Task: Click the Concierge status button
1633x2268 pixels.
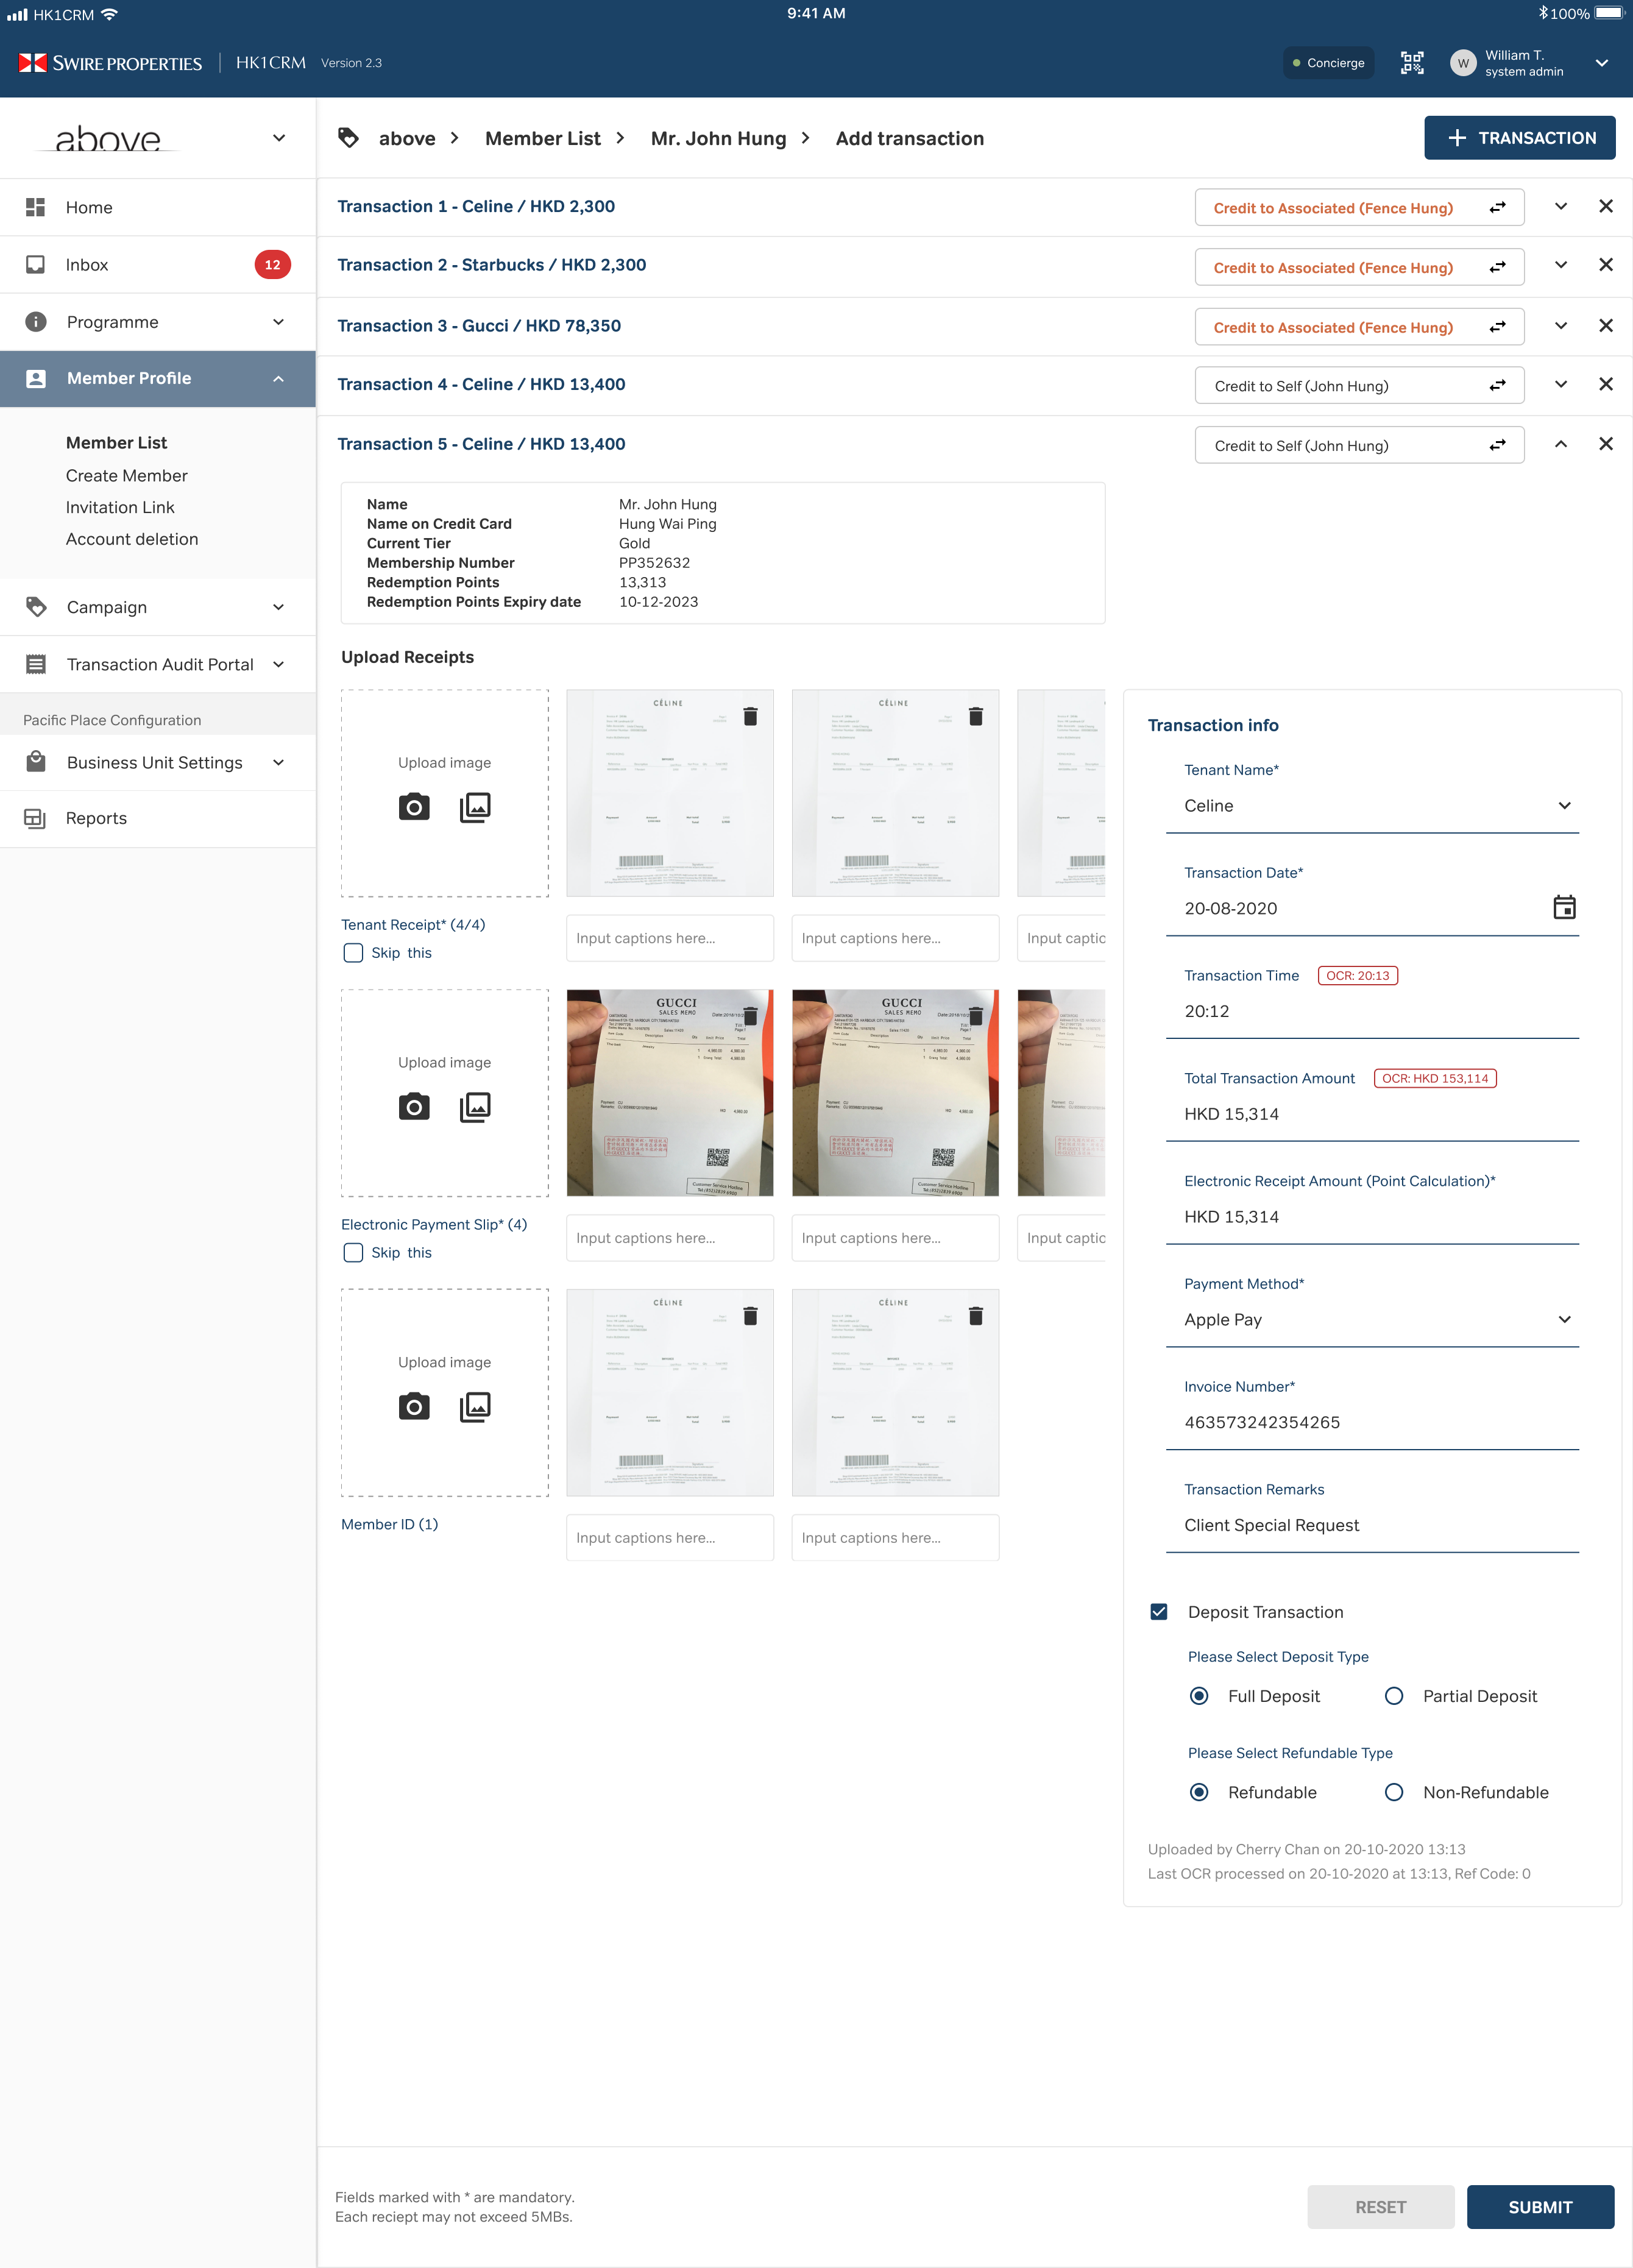Action: [x=1328, y=63]
